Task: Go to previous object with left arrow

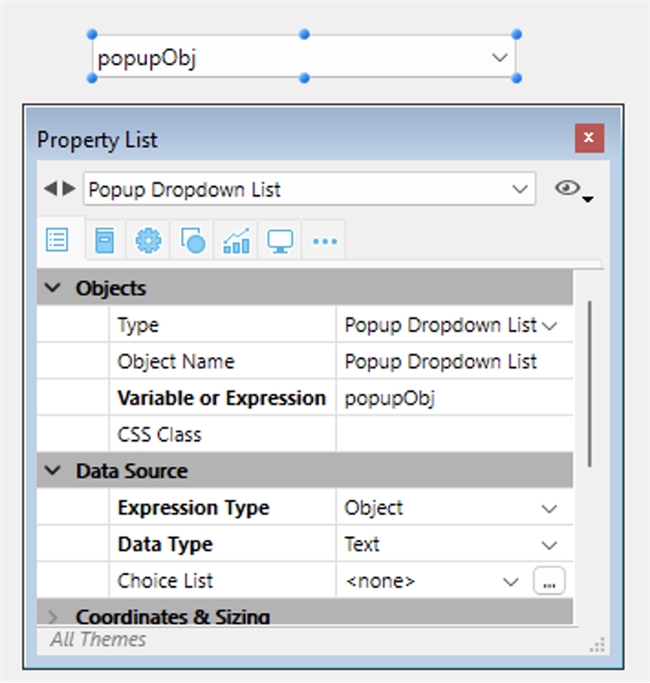Action: coord(48,188)
